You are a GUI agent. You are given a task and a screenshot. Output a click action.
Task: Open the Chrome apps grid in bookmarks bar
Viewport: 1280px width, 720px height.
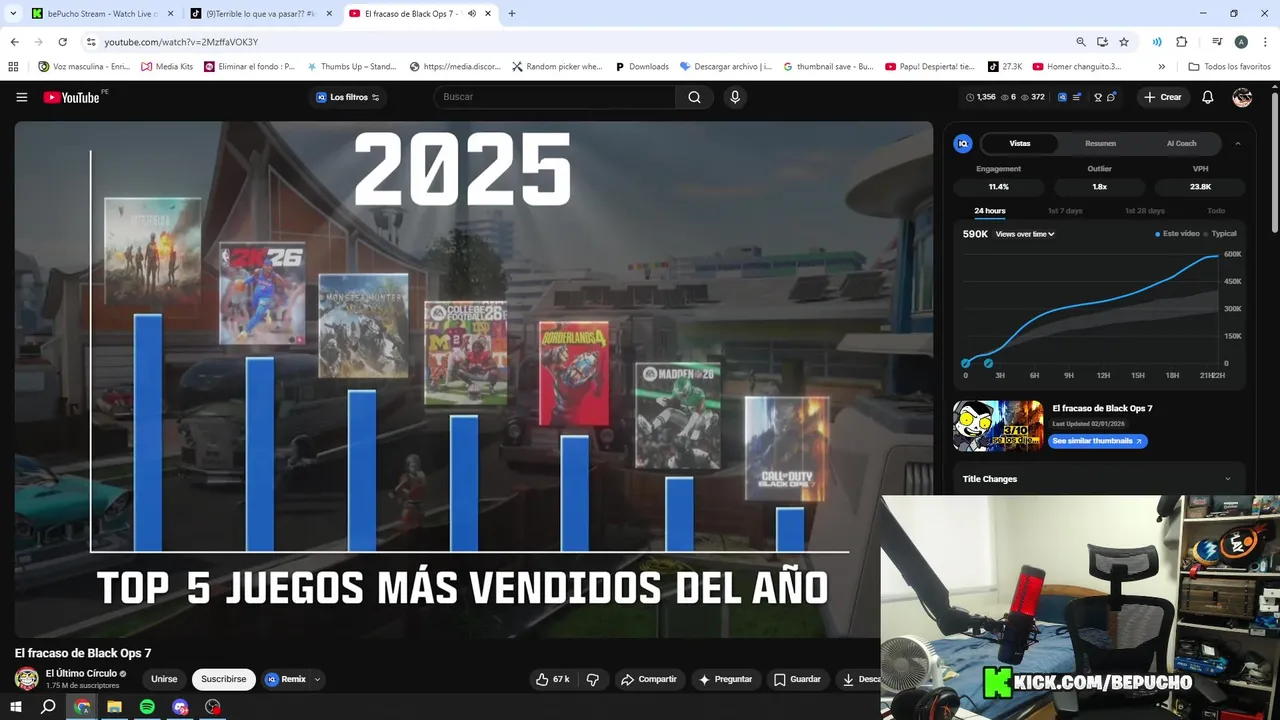pyautogui.click(x=13, y=67)
